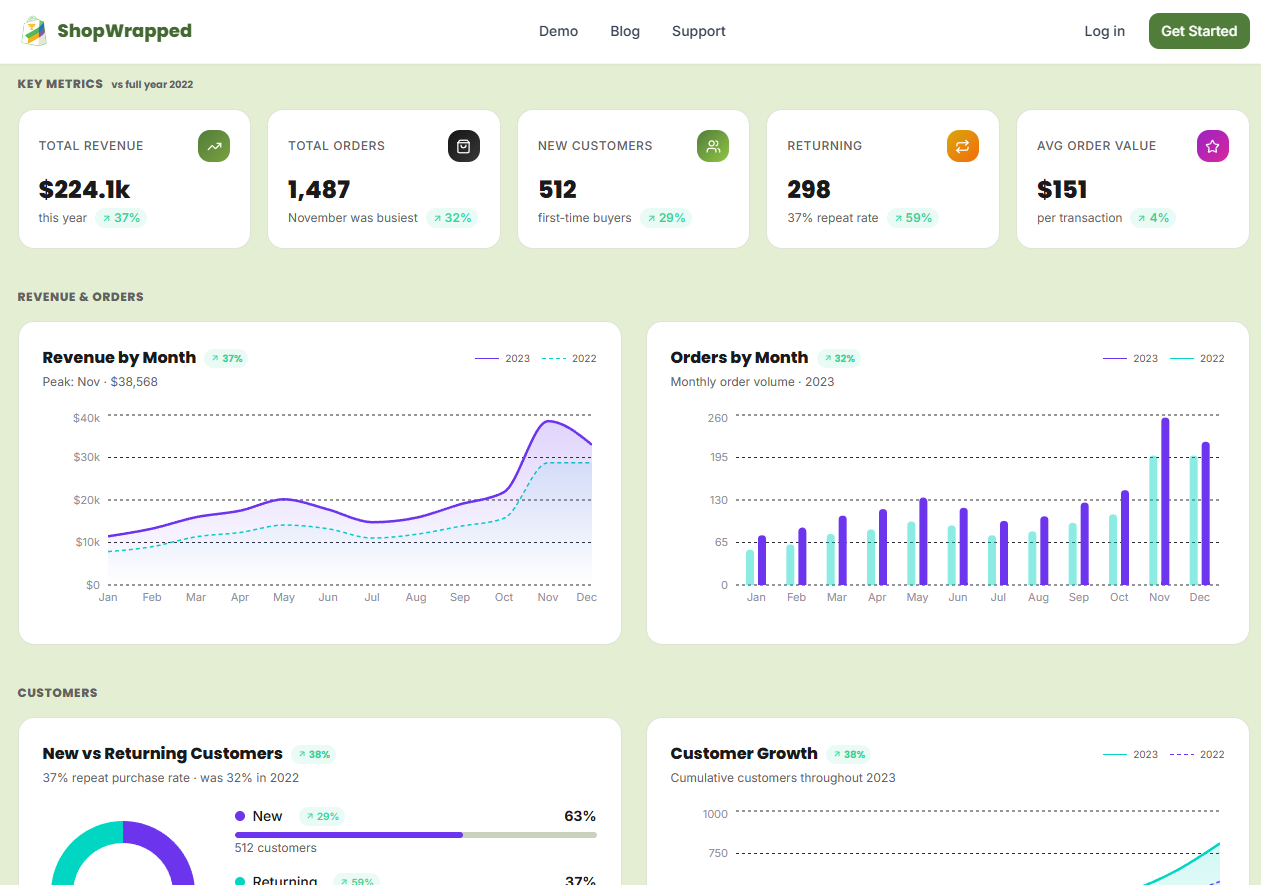Image resolution: width=1261 pixels, height=885 pixels.
Task: Click the Total Revenue trending-up icon
Action: (x=214, y=146)
